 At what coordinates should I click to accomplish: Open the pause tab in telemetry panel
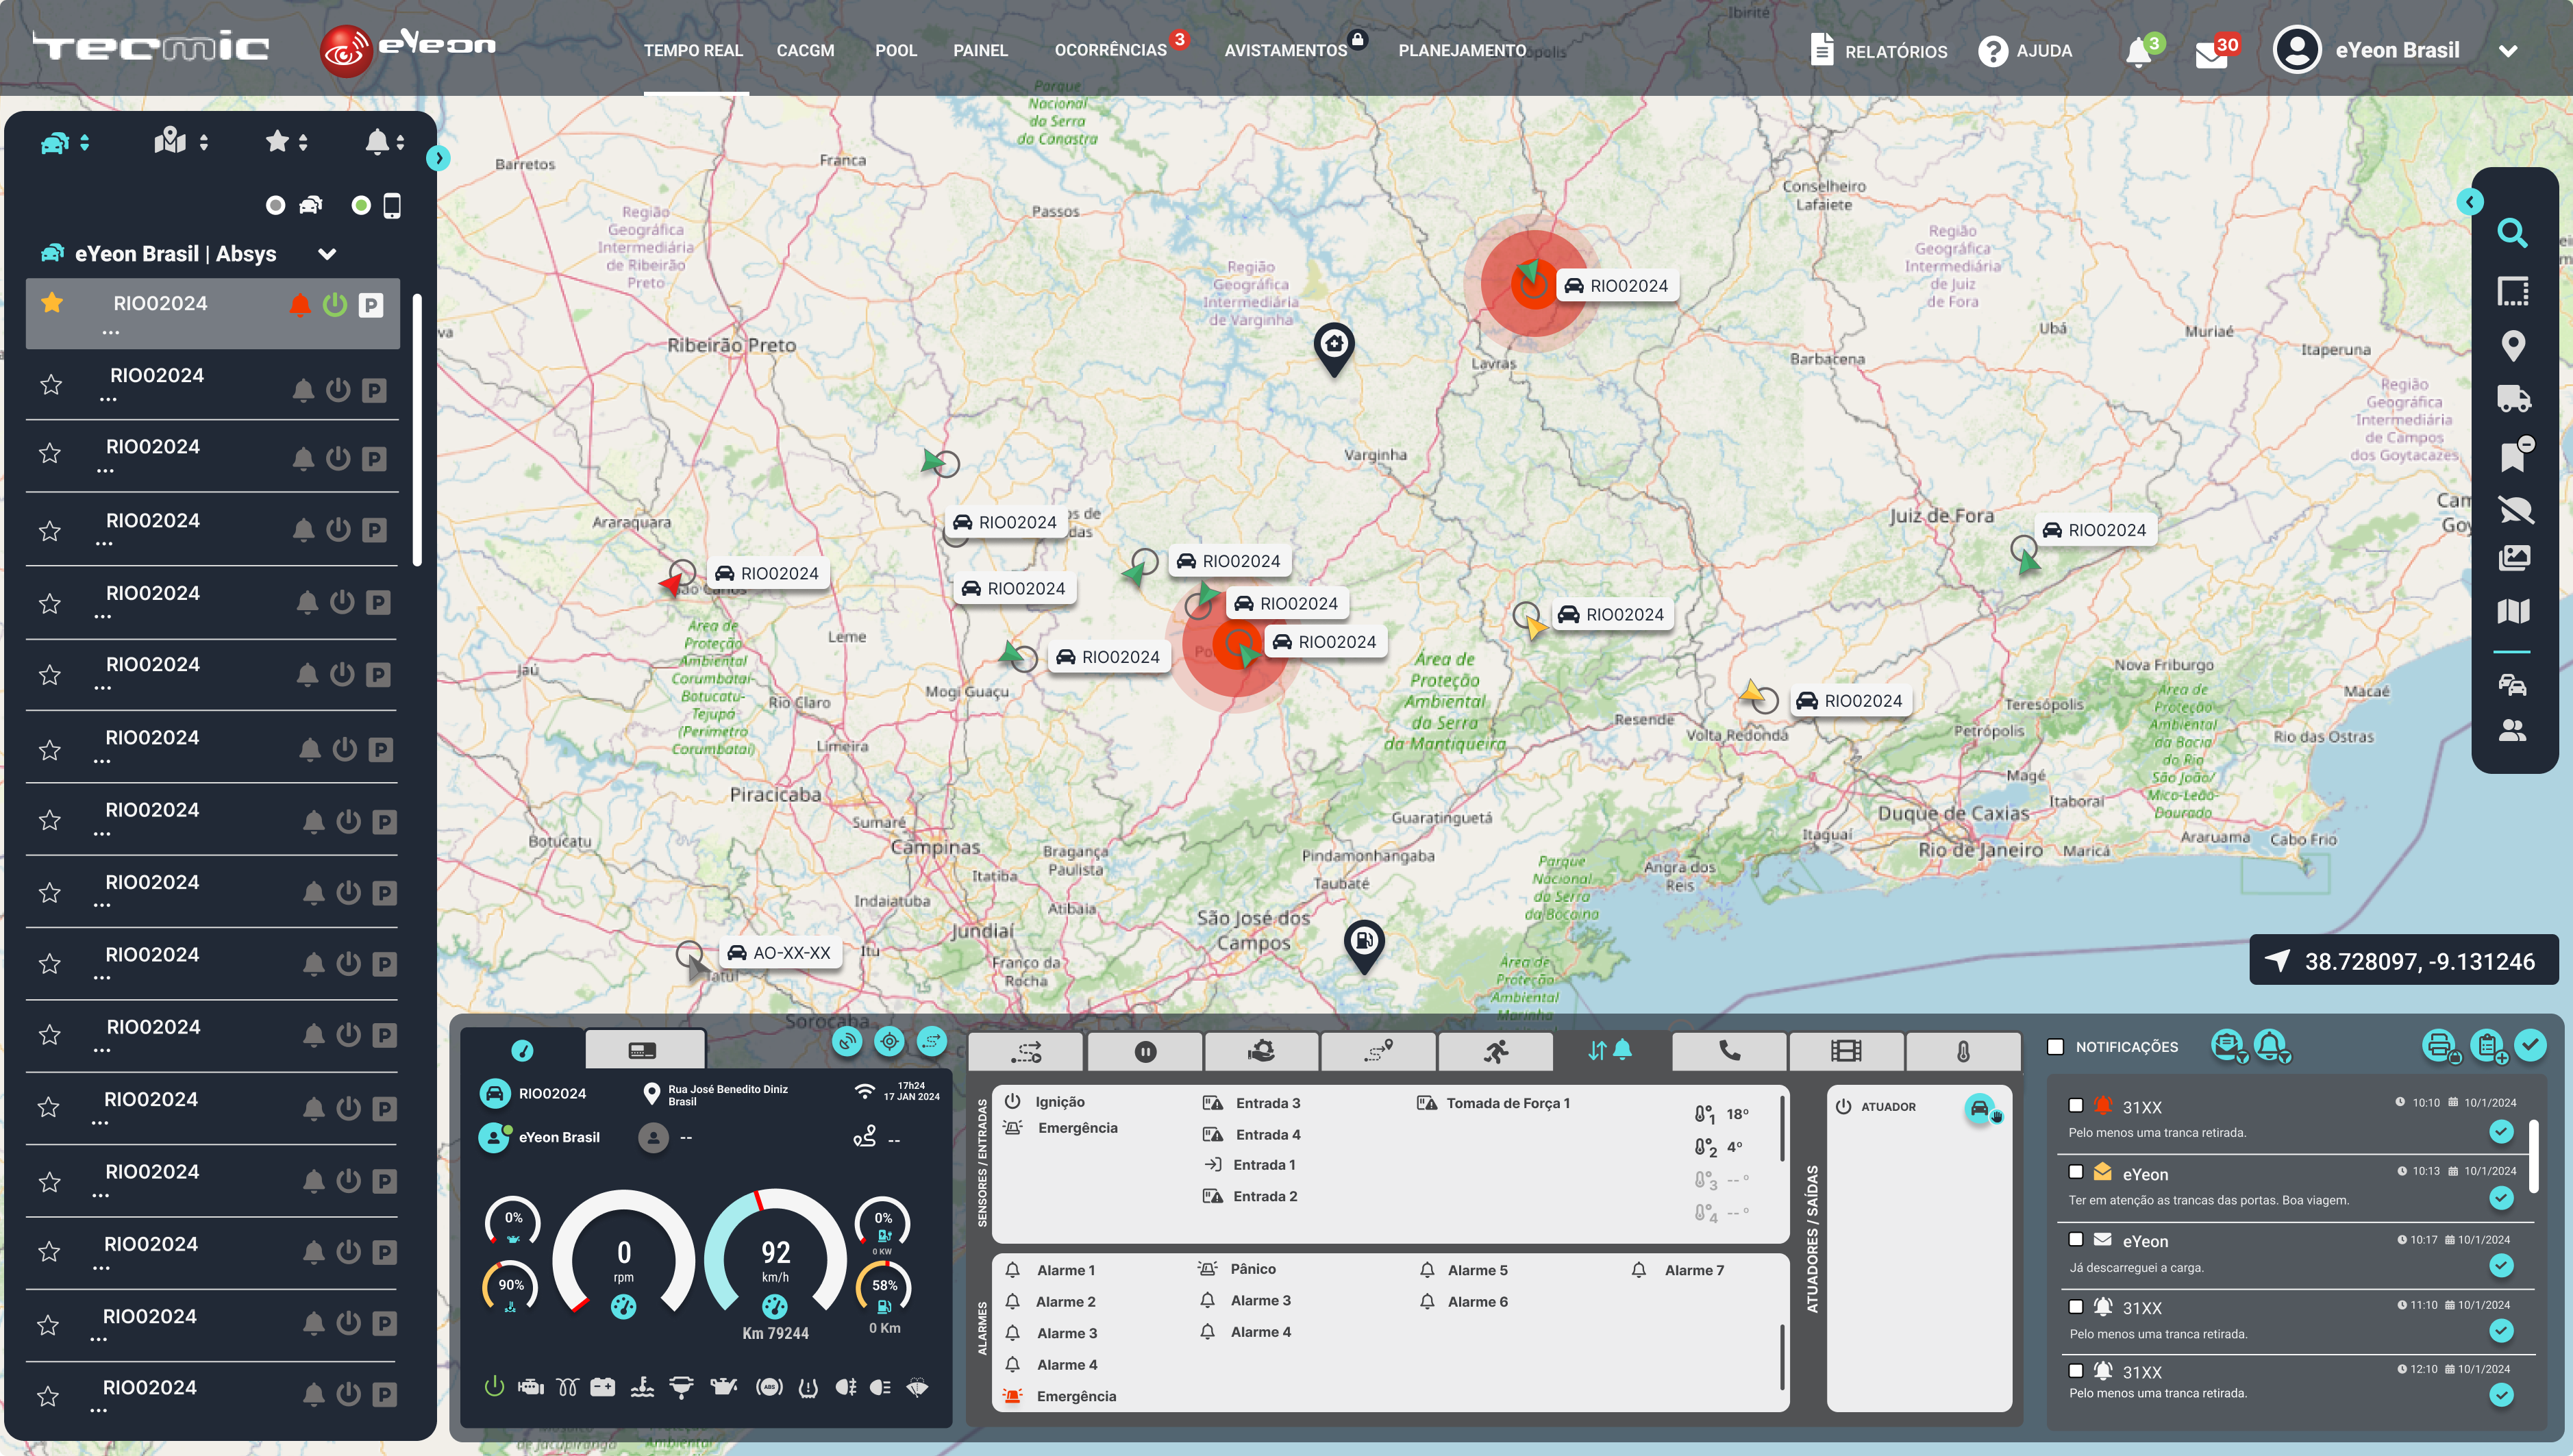point(1145,1051)
